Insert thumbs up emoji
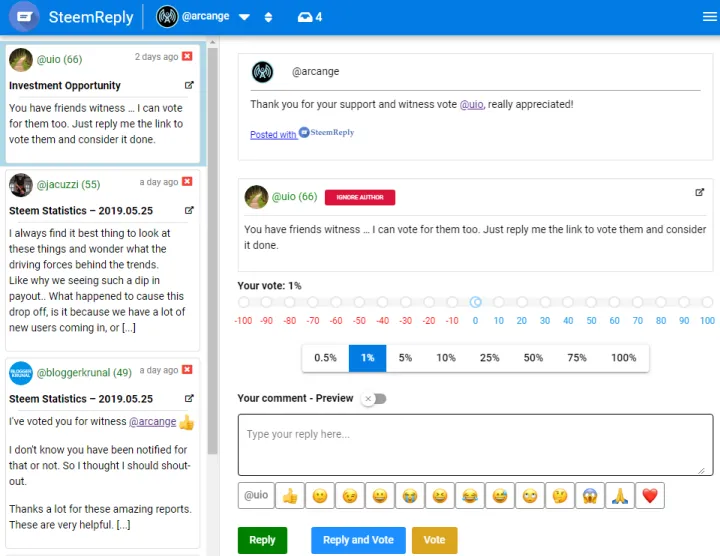This screenshot has width=720, height=556. coord(290,495)
